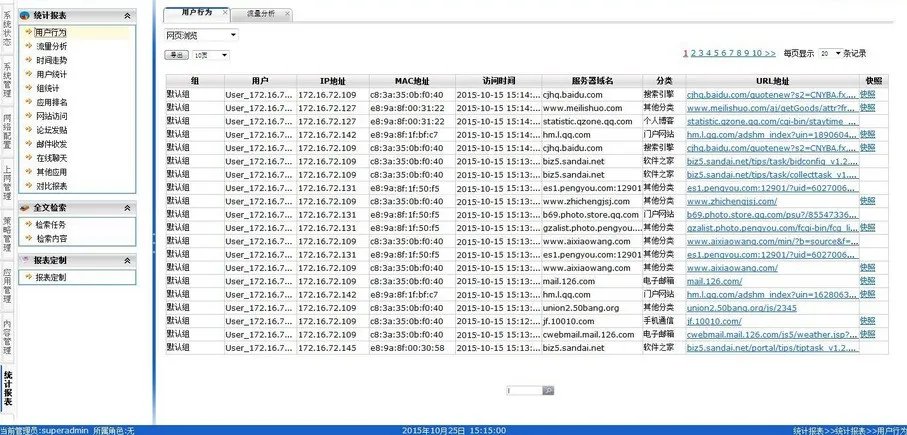Viewport: 907px width, 435px height.
Task: Open 检索任务 under 全文检索
Action: [51, 224]
